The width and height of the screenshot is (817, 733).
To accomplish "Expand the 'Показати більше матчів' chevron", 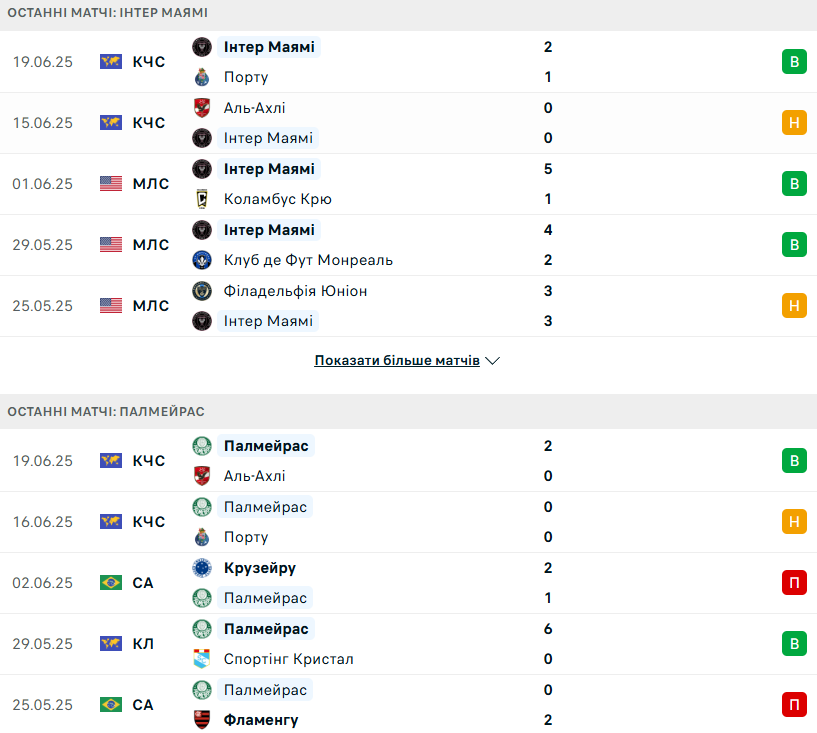I will click(x=492, y=360).
